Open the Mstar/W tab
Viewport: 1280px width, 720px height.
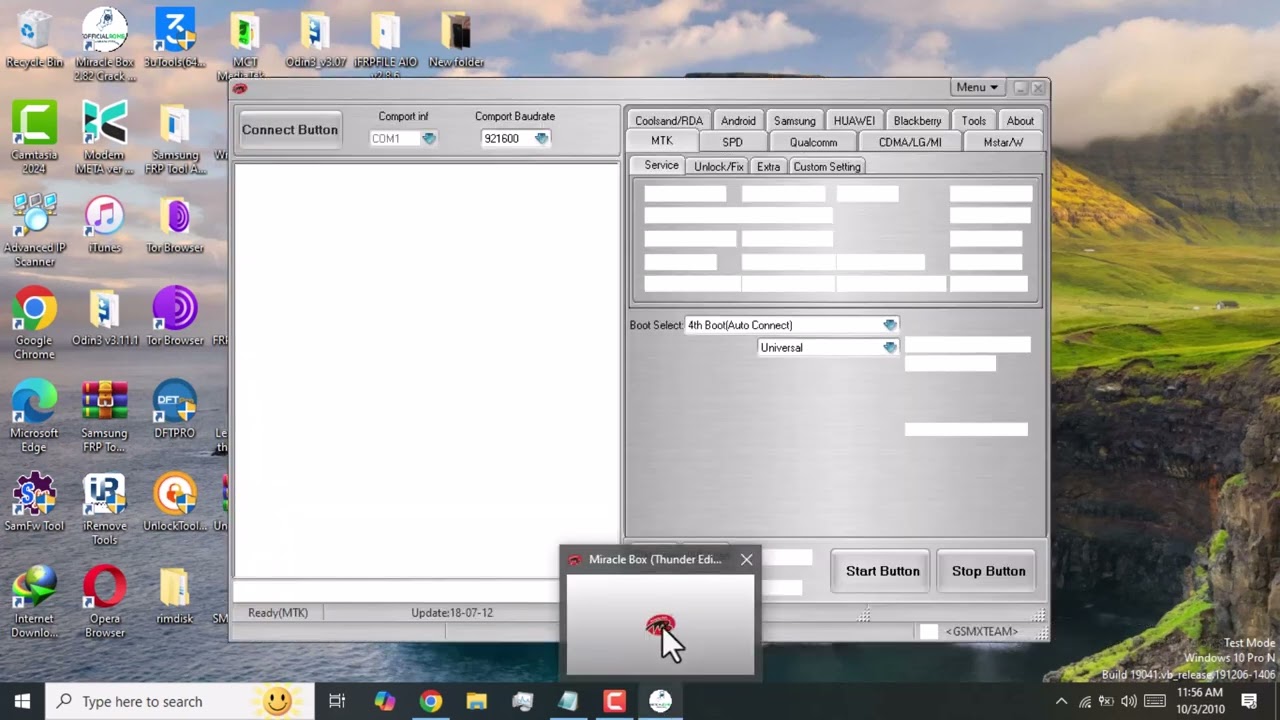(x=1003, y=142)
